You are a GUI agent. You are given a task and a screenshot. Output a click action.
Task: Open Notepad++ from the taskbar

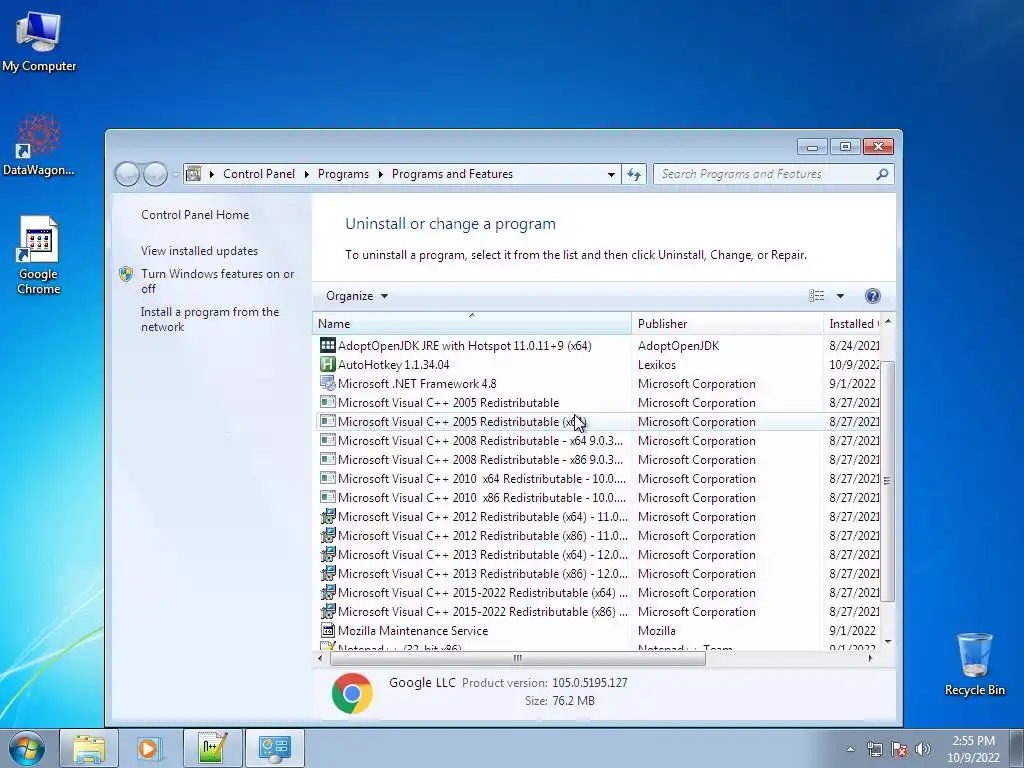[x=213, y=748]
